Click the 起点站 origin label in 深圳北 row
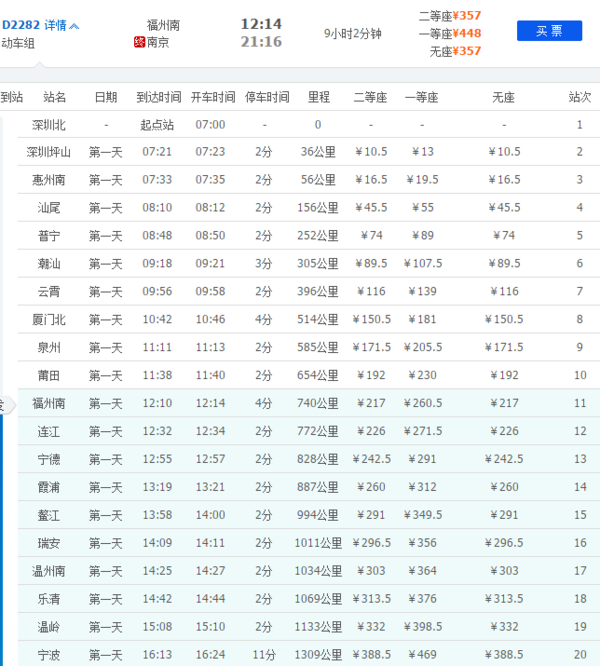Screen dimensions: 600x666 point(157,125)
